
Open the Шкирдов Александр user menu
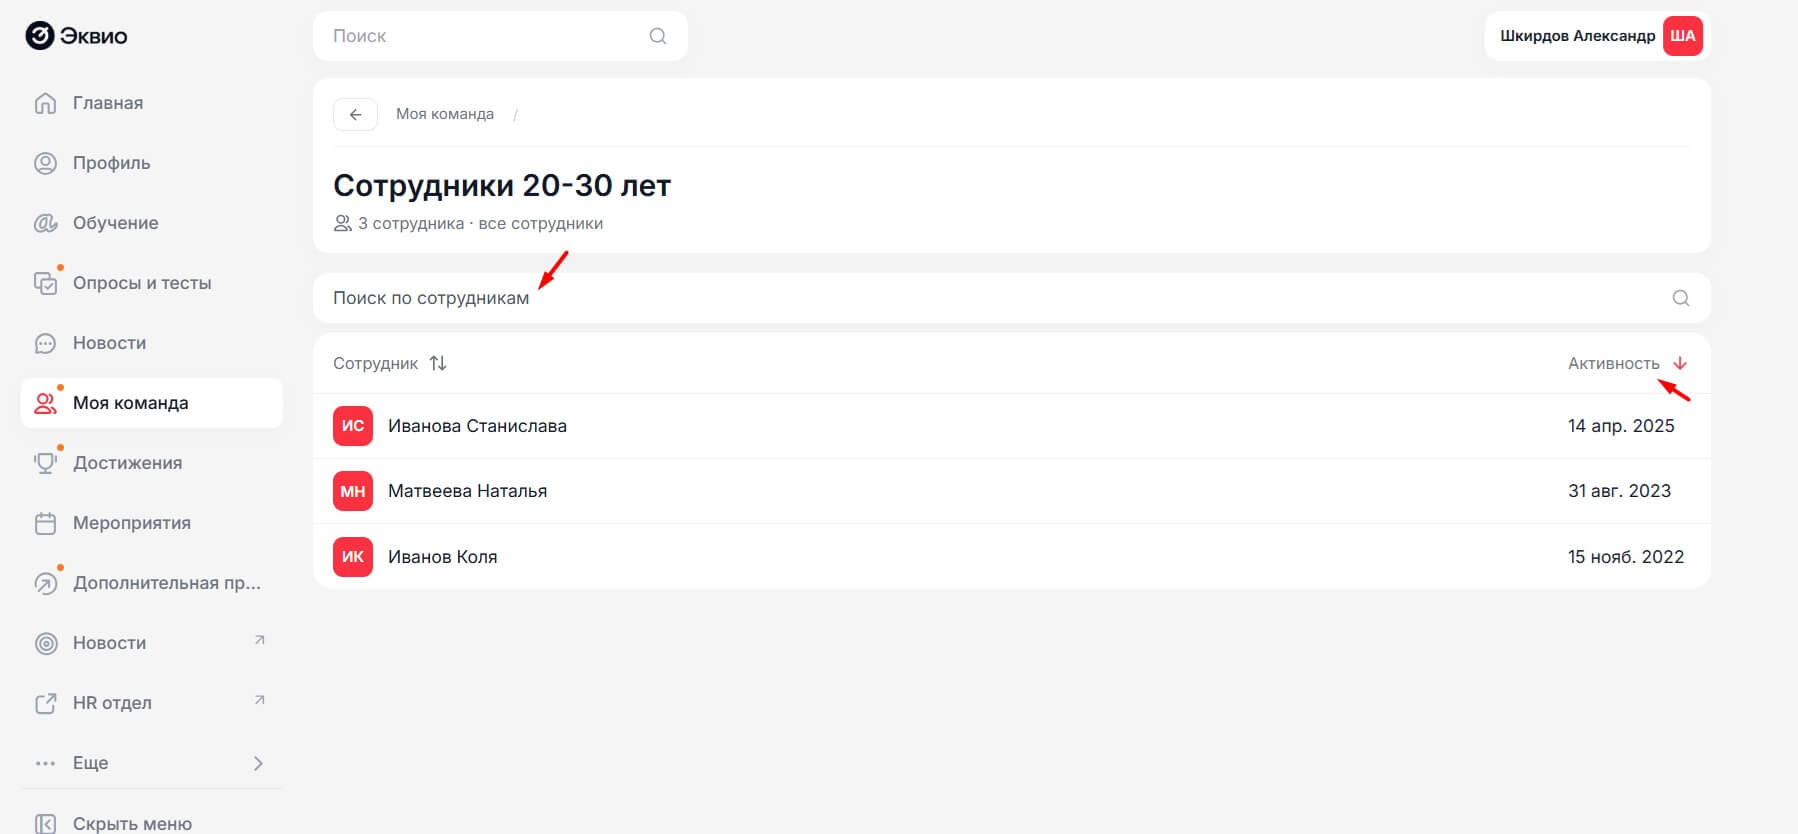coord(1577,36)
